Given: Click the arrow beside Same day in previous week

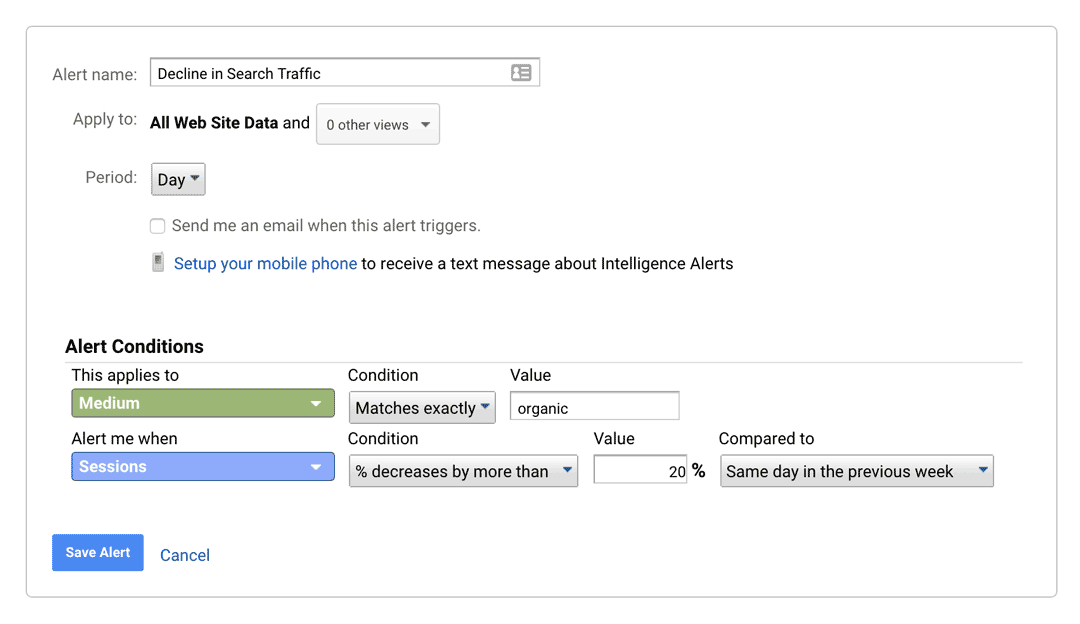Looking at the screenshot, I should coord(983,470).
